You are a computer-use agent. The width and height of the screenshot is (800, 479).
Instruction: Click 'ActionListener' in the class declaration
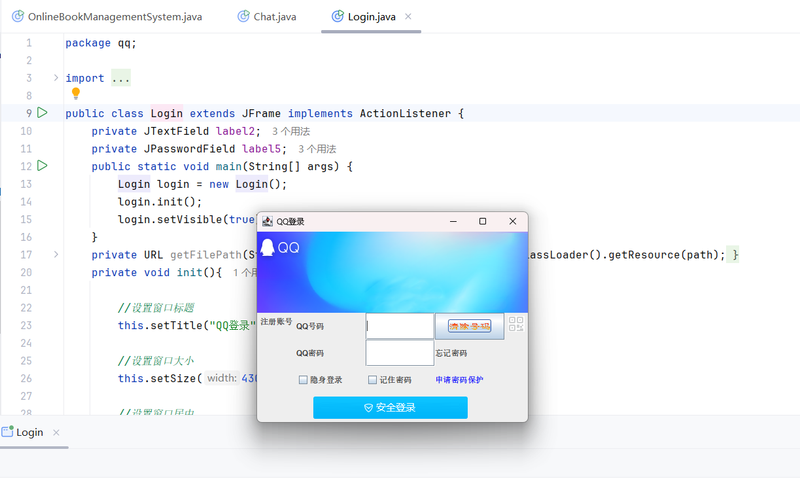click(405, 113)
